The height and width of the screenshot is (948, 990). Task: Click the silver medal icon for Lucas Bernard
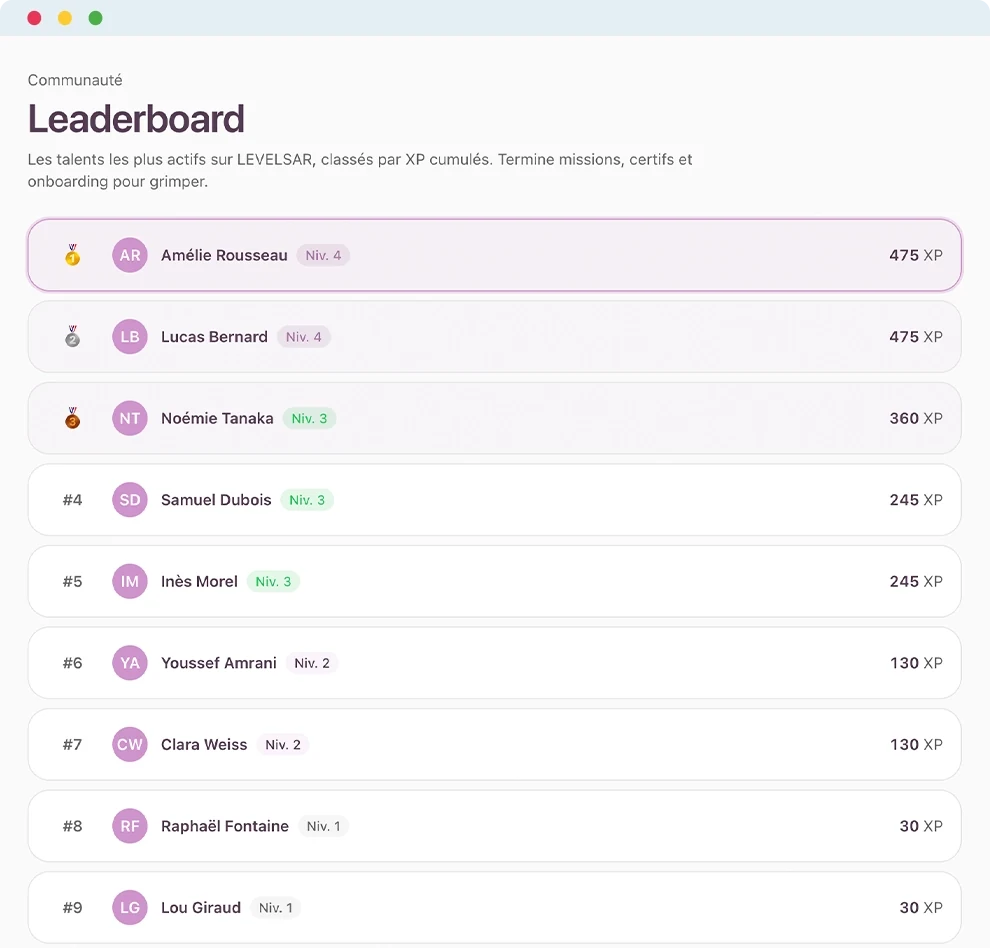pos(73,337)
